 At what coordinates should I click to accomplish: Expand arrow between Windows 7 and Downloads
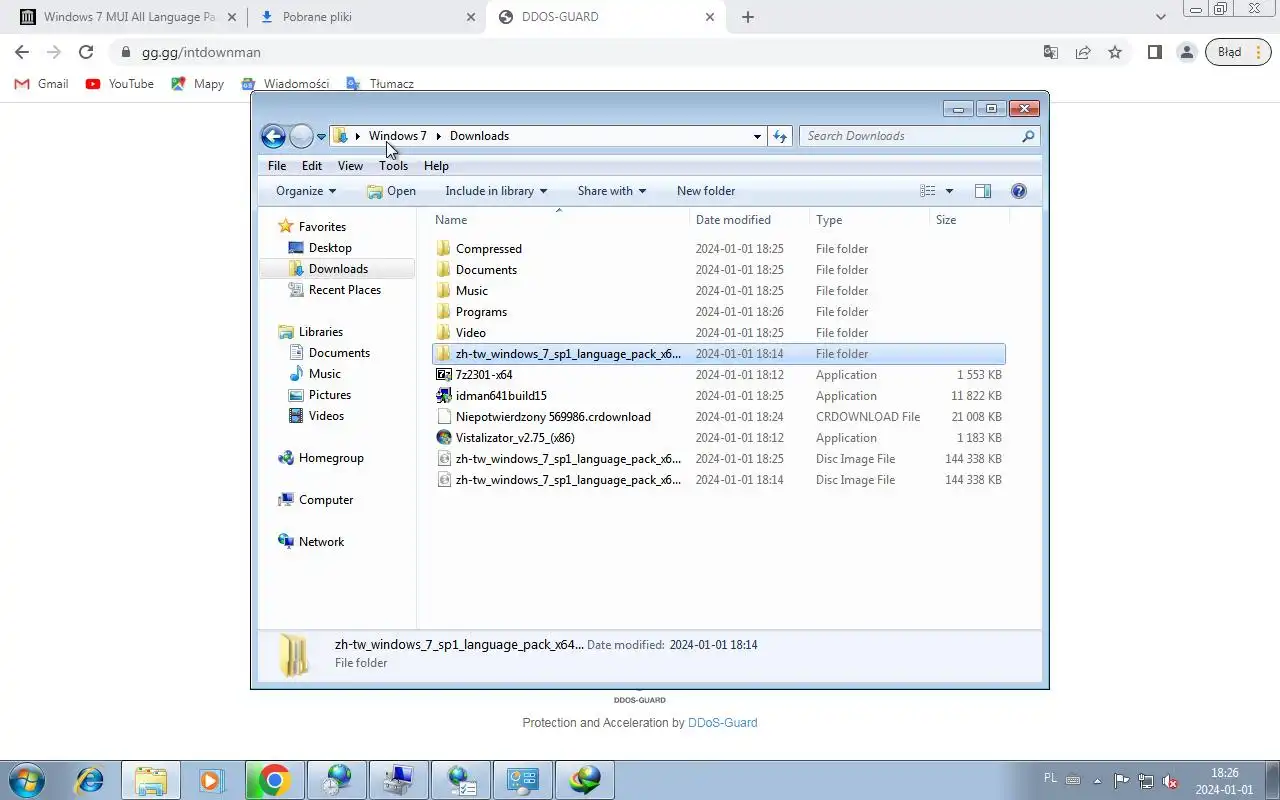coord(438,136)
